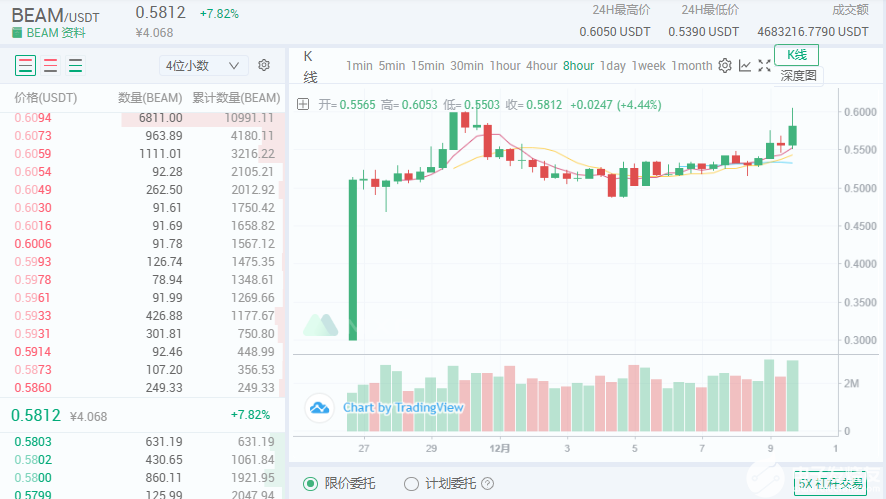
Task: Select 限价委托 radio button
Action: coord(310,484)
